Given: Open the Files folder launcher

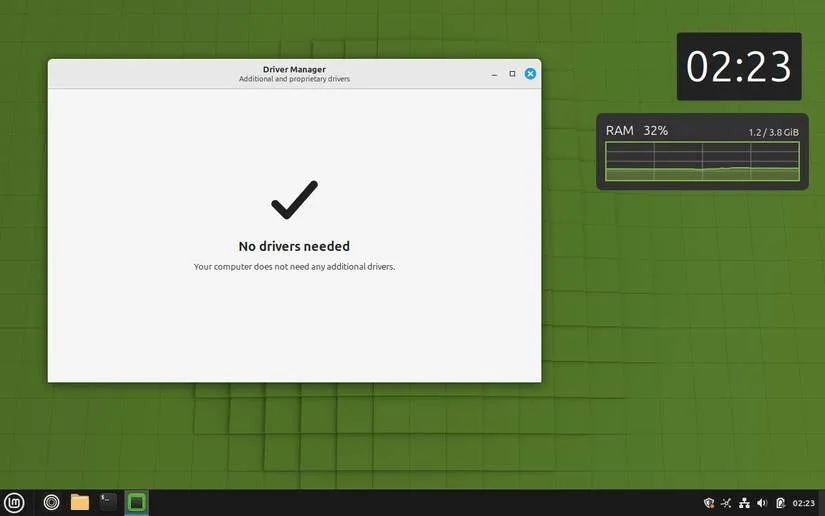Looking at the screenshot, I should coord(80,503).
